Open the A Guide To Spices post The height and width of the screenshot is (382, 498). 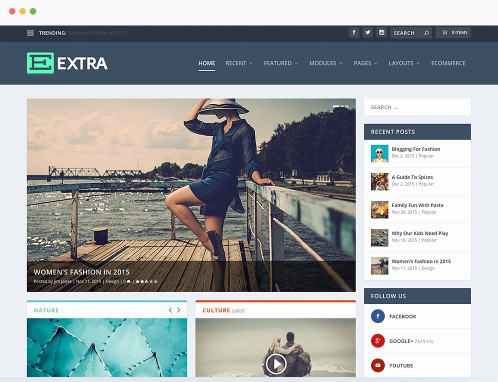pos(412,177)
